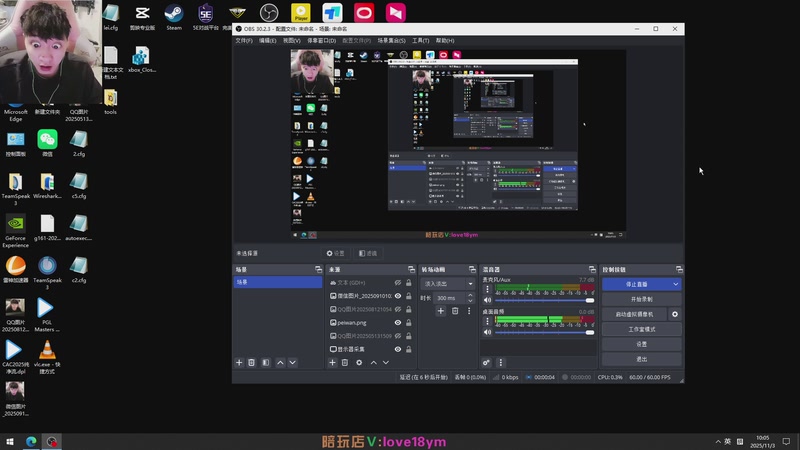Open the Tools menu in OBS
This screenshot has width=800, height=450.
click(420, 41)
